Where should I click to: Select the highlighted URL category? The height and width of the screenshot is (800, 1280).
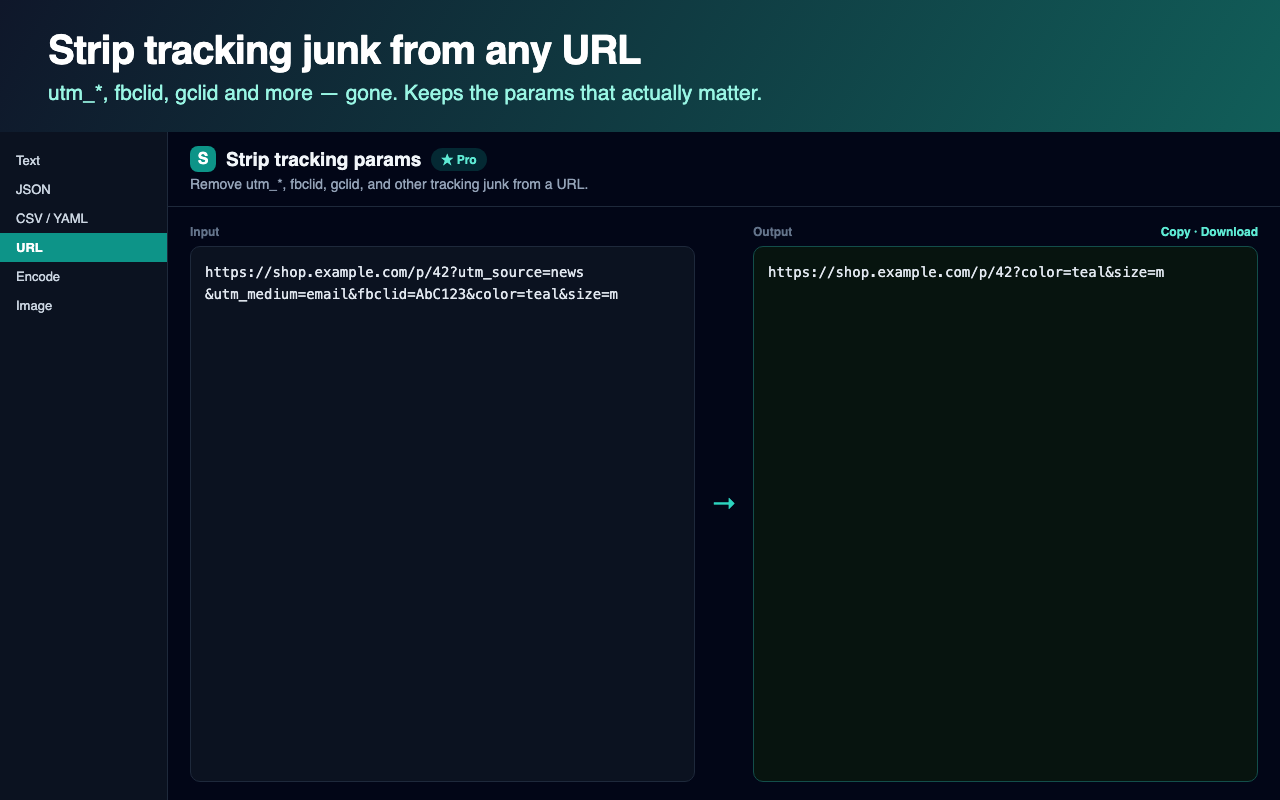tap(83, 247)
